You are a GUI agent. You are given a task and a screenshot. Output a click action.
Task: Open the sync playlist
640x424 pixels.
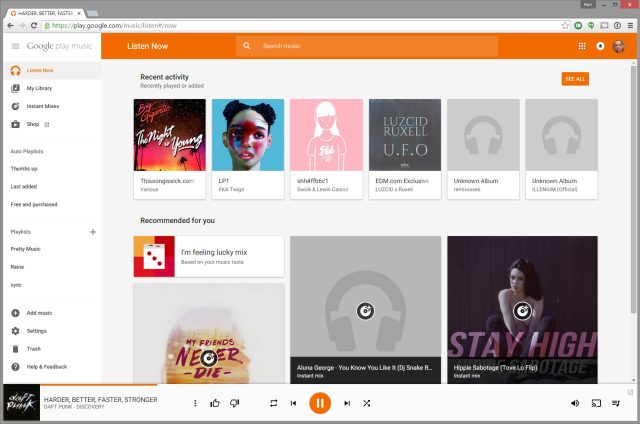click(16, 285)
